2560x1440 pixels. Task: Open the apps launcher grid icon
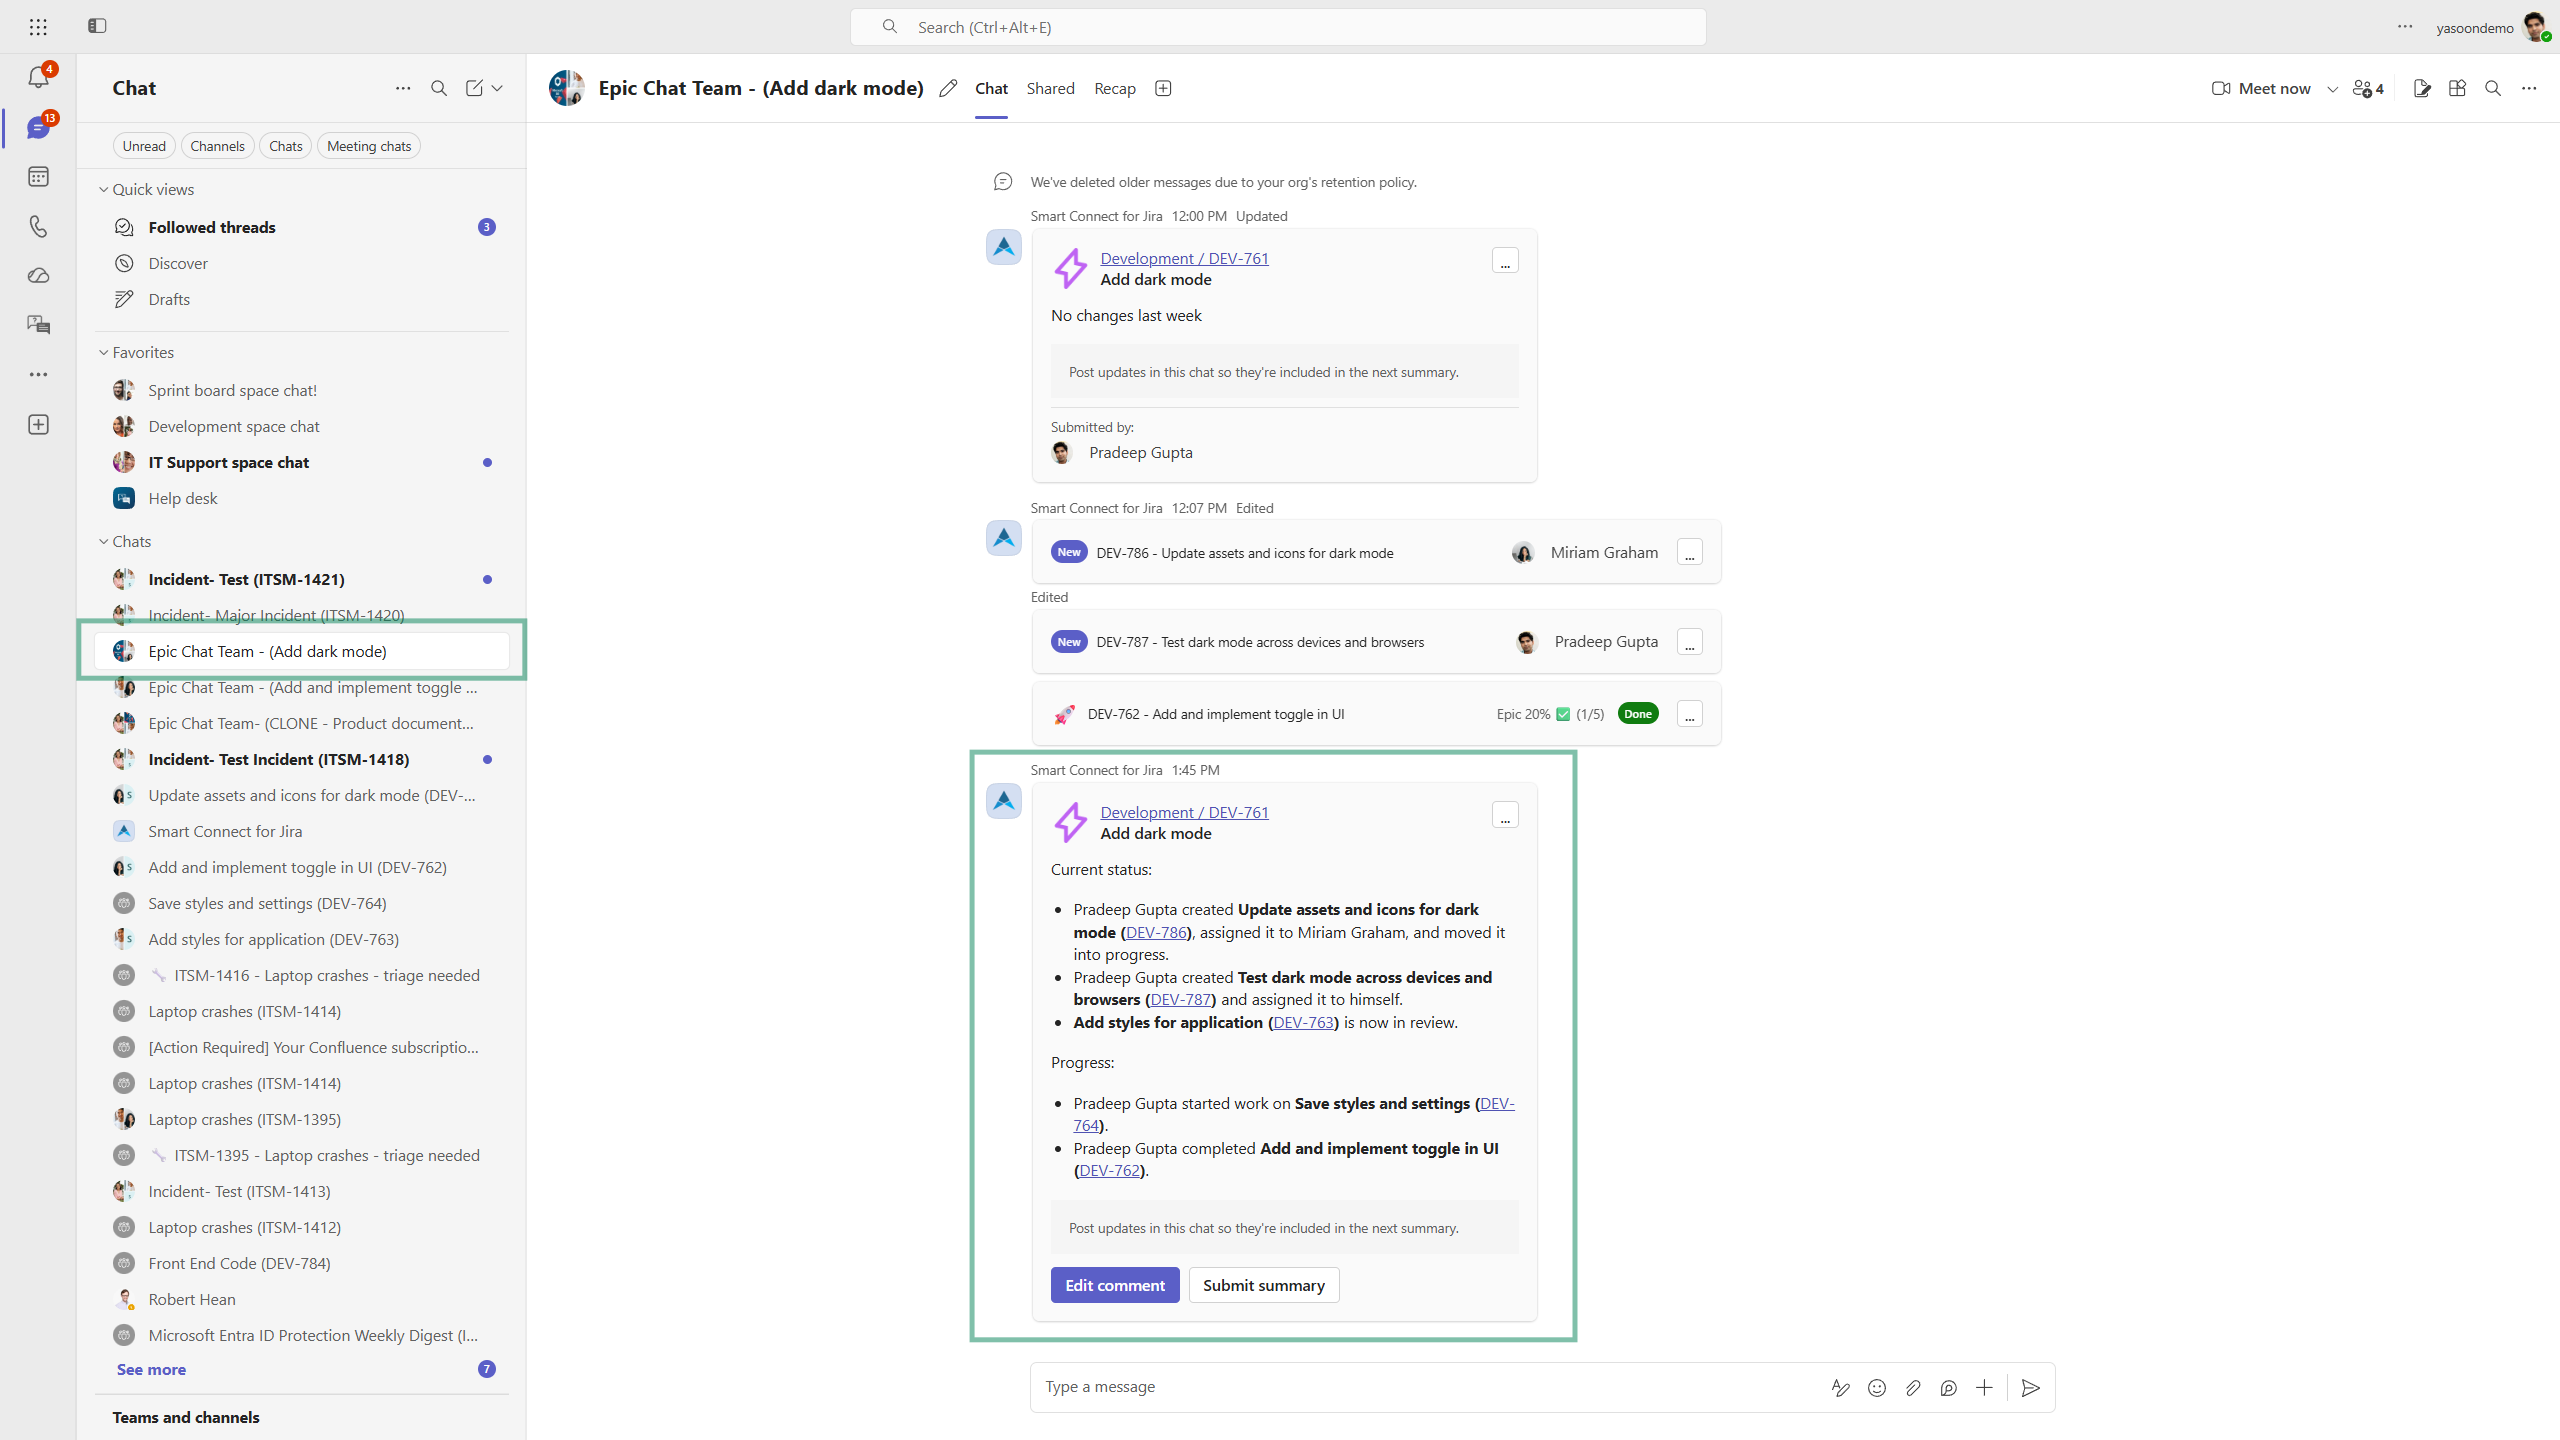click(38, 27)
